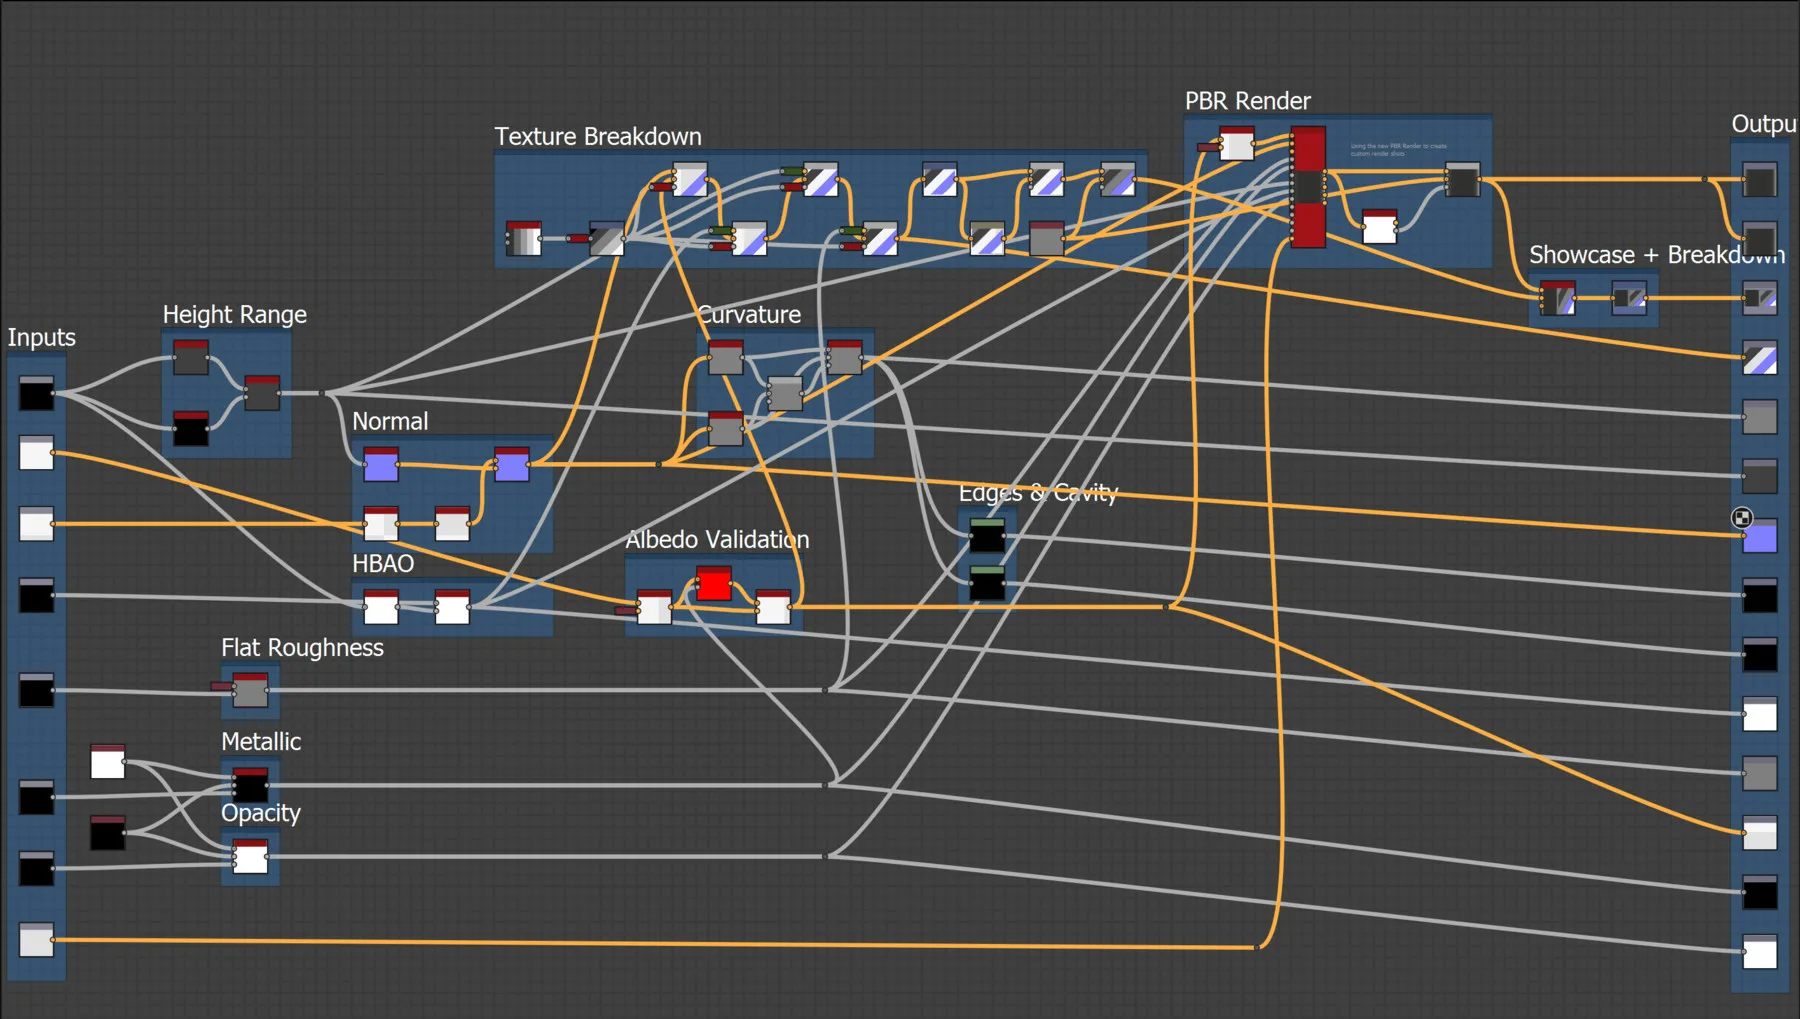Select the lower black Edges & Cavity node
Image resolution: width=1800 pixels, height=1019 pixels.
click(x=987, y=583)
